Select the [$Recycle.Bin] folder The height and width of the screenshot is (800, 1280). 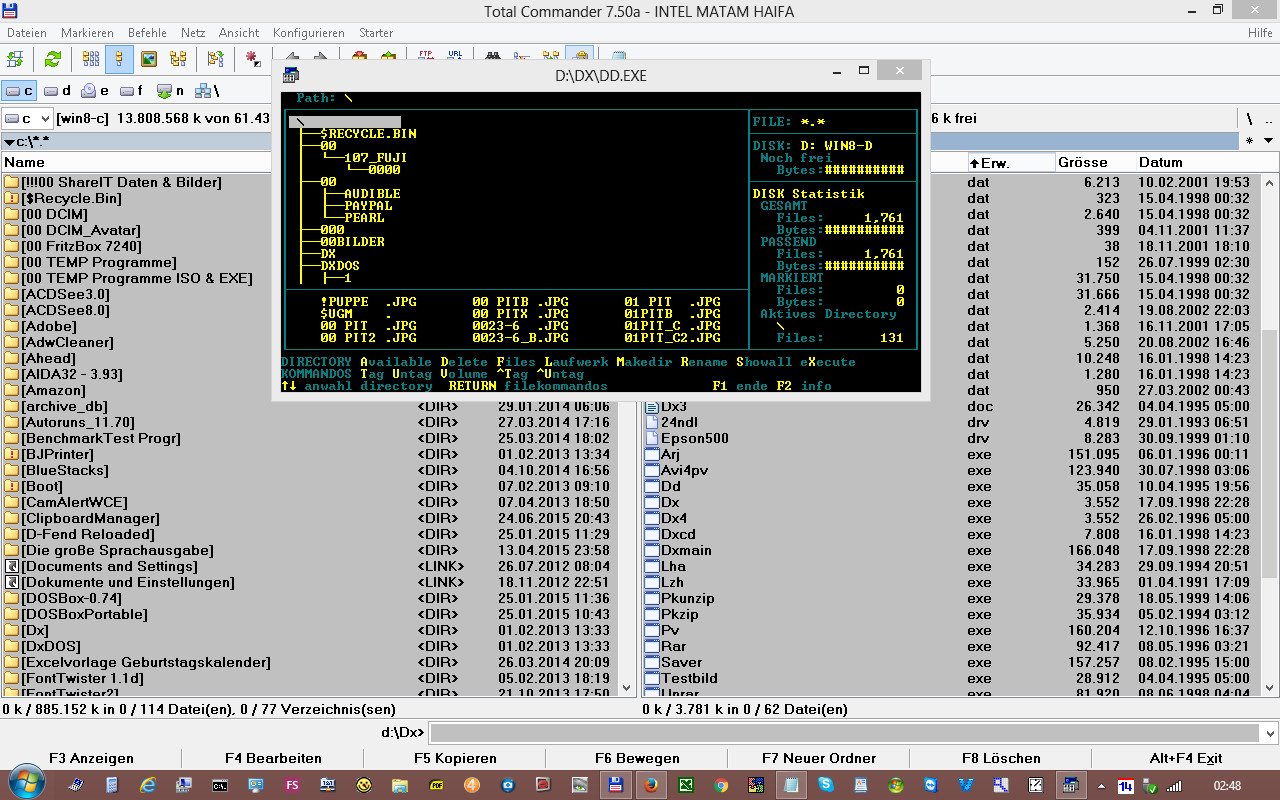[x=62, y=198]
